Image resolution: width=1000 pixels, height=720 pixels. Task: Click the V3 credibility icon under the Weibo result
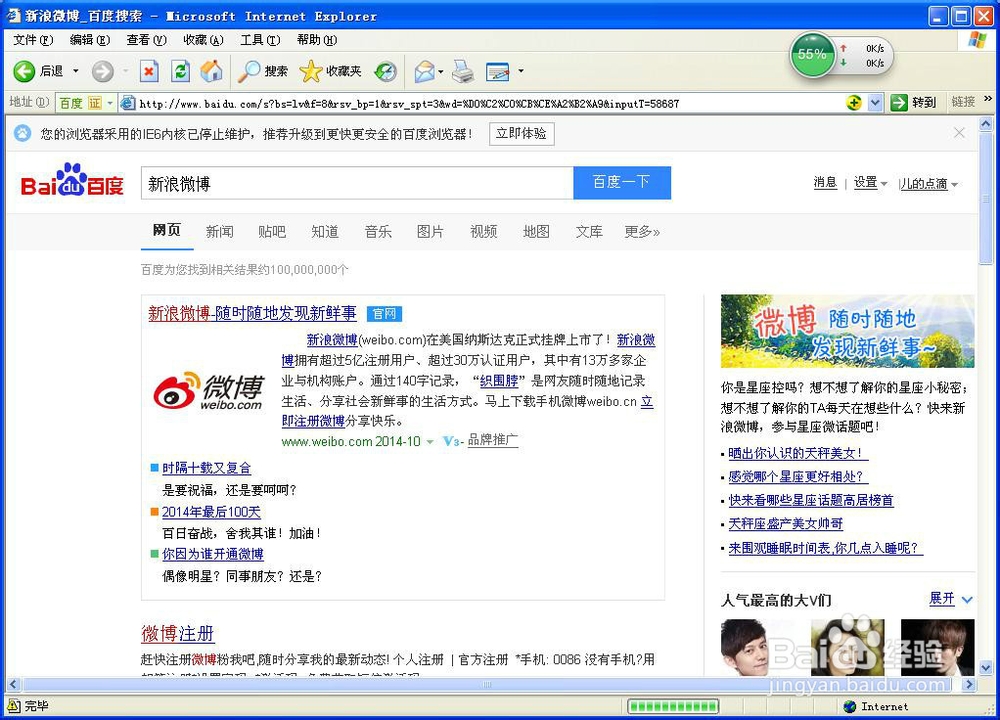pos(452,441)
